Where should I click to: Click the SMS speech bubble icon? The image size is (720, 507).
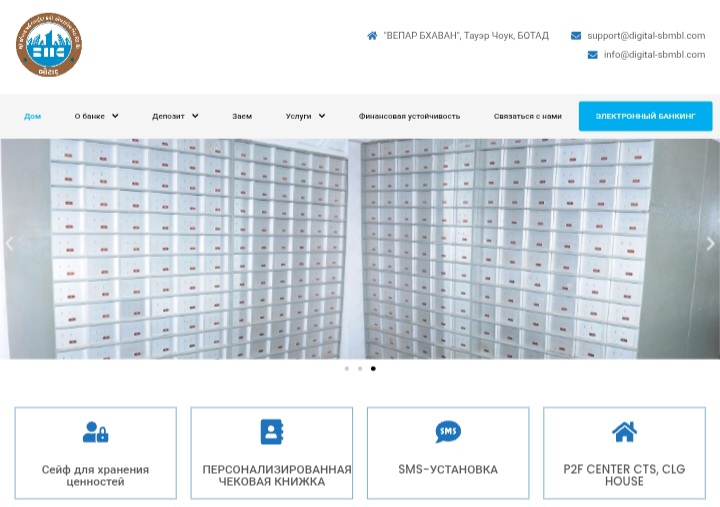448,432
